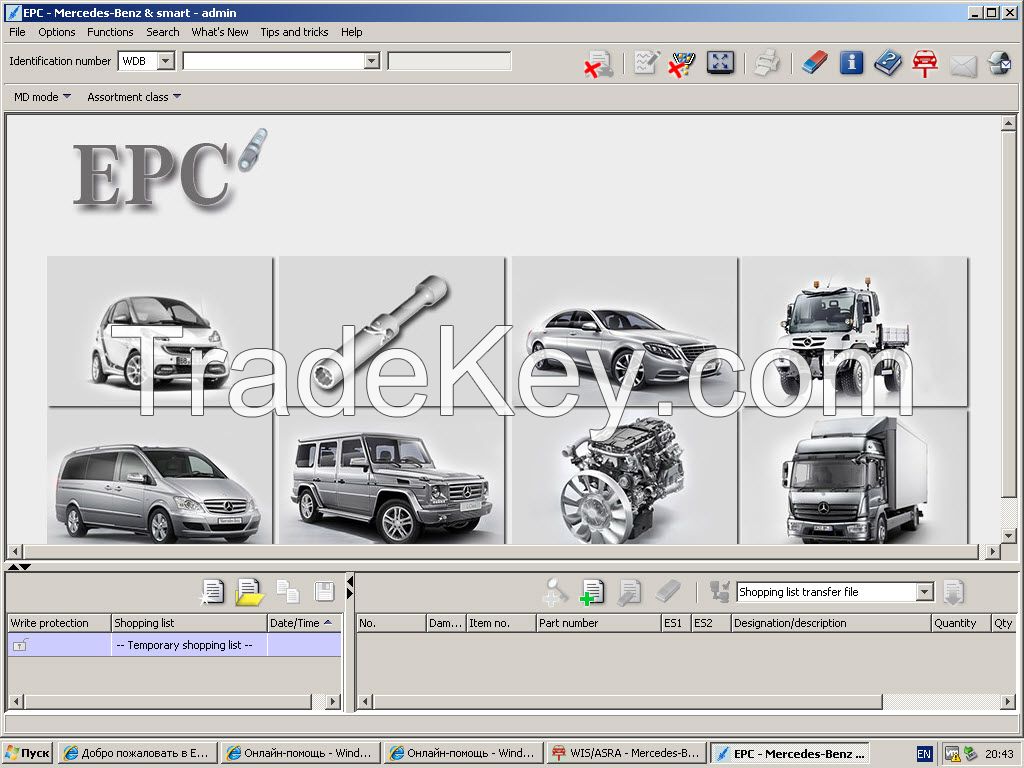1024x768 pixels.
Task: Click the eraser icon to clear input
Action: coord(814,63)
